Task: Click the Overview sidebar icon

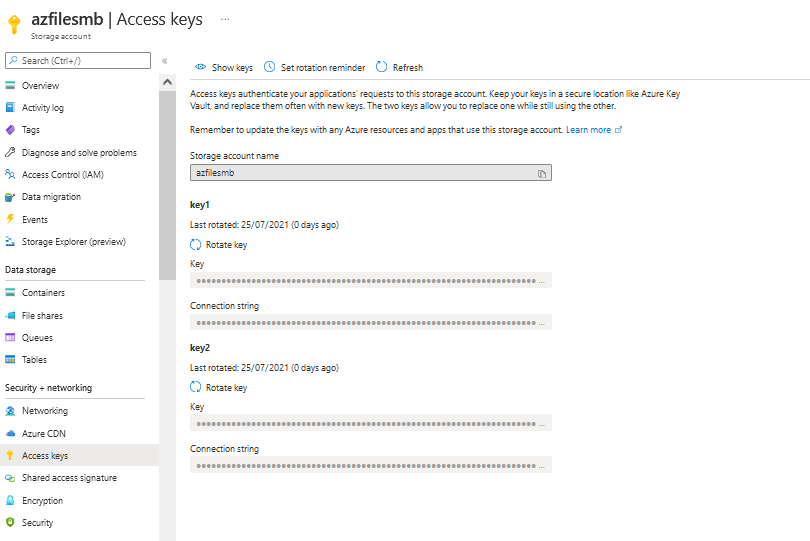Action: (10, 85)
